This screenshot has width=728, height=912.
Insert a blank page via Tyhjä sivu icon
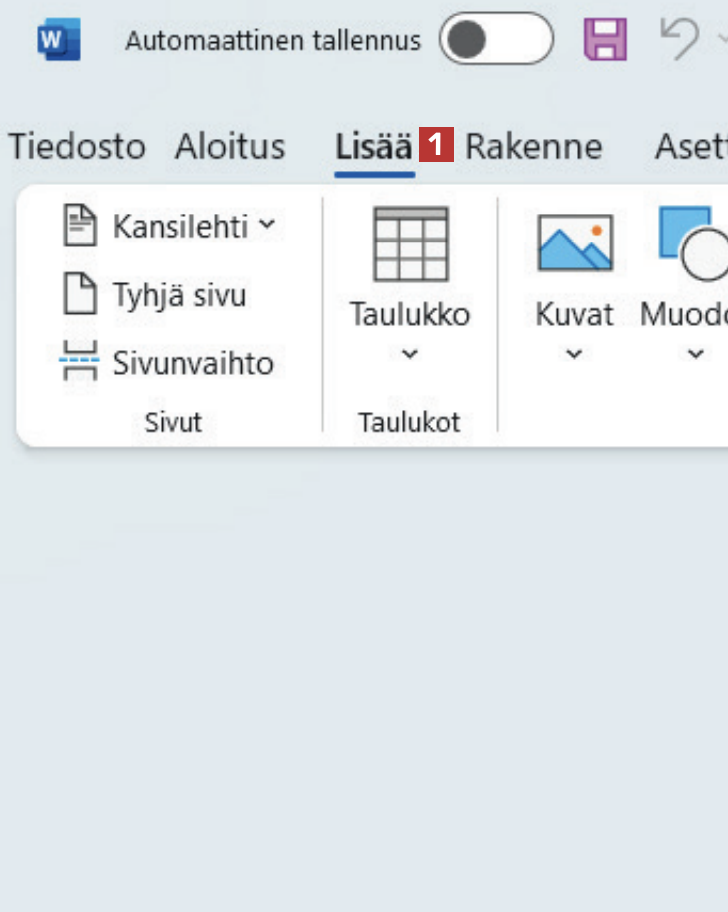coord(80,294)
